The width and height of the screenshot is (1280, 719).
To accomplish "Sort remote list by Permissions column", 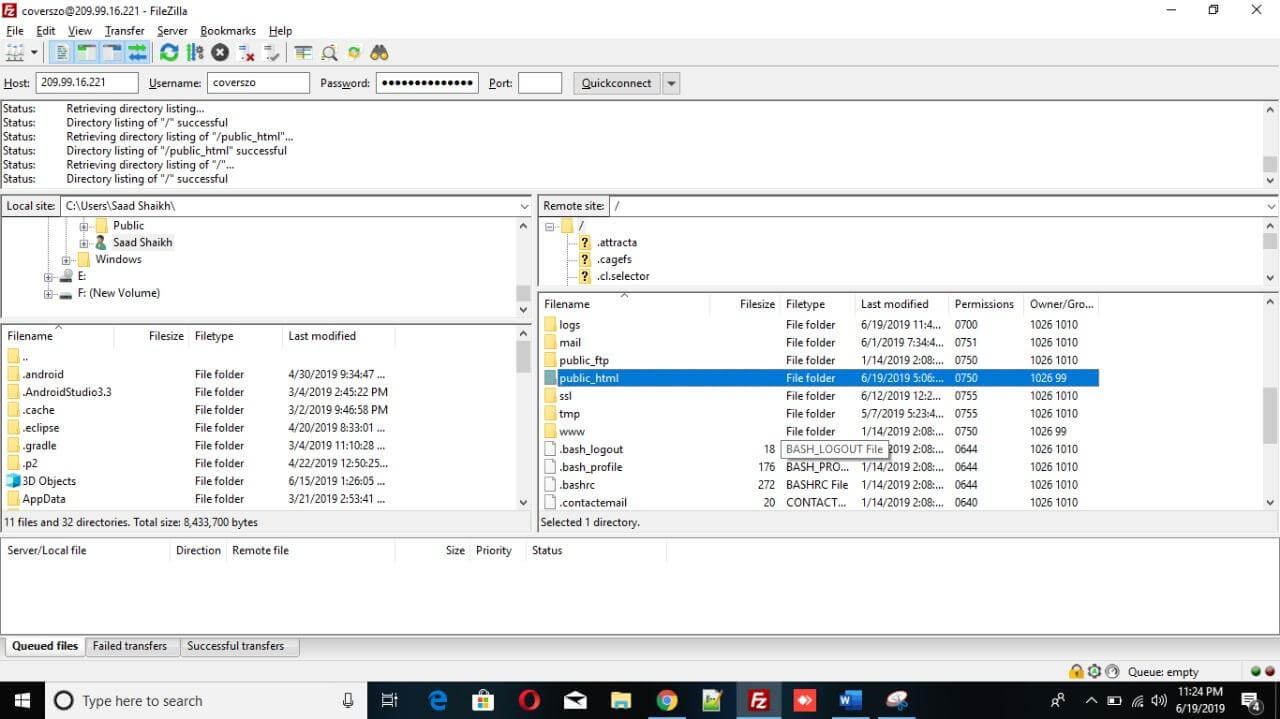I will point(984,304).
